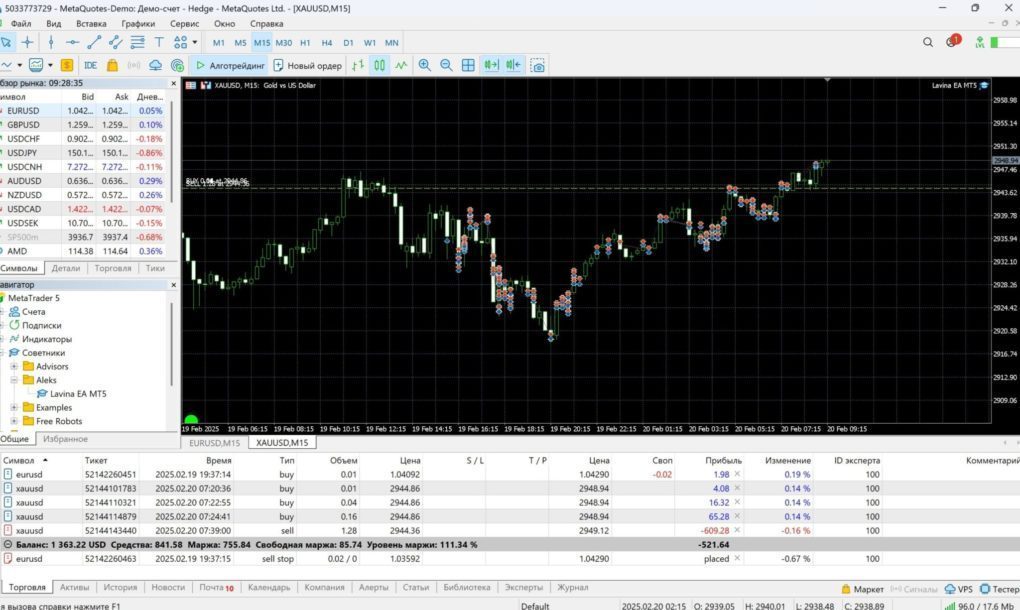
Task: Switch chart to candlestick mode
Action: (379, 65)
